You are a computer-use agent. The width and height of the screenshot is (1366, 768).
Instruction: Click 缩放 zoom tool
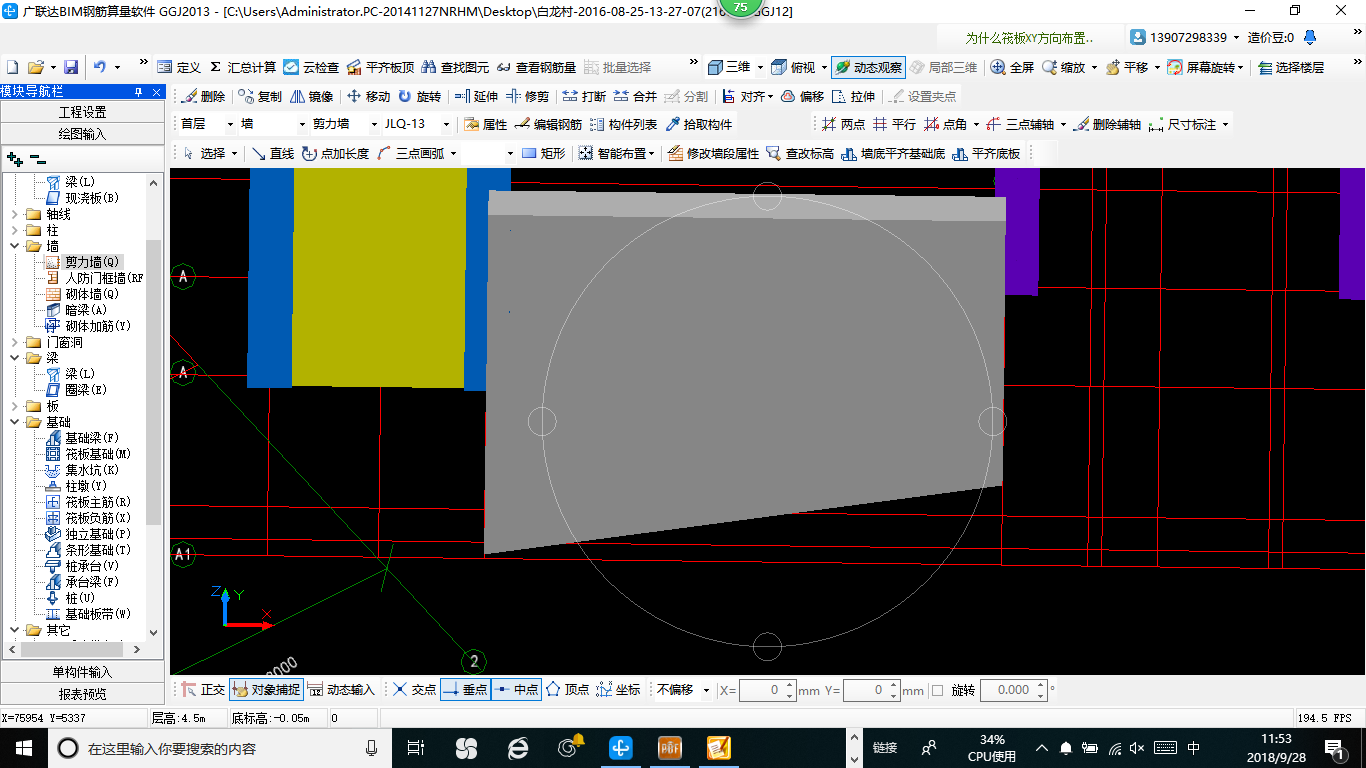point(1064,67)
